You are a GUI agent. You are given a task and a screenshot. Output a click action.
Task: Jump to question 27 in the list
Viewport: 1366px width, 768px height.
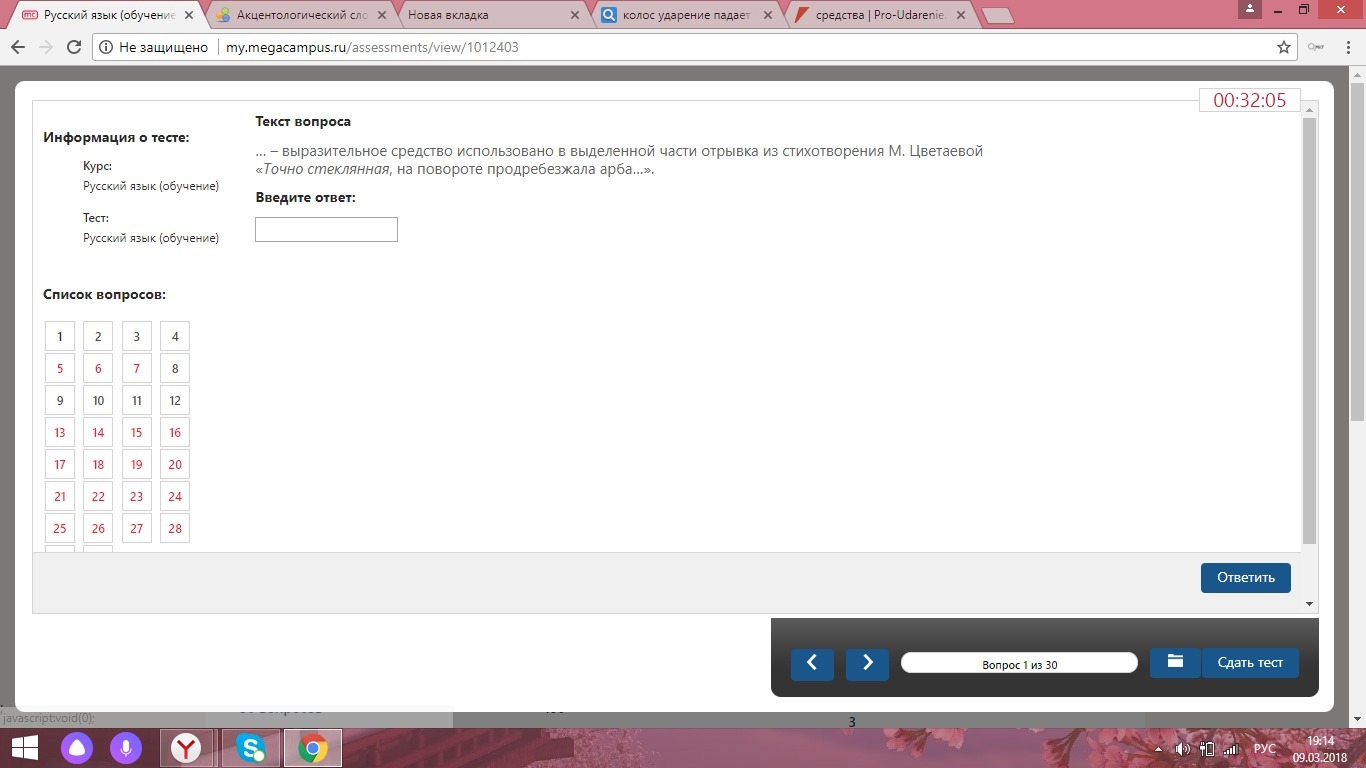tap(137, 529)
